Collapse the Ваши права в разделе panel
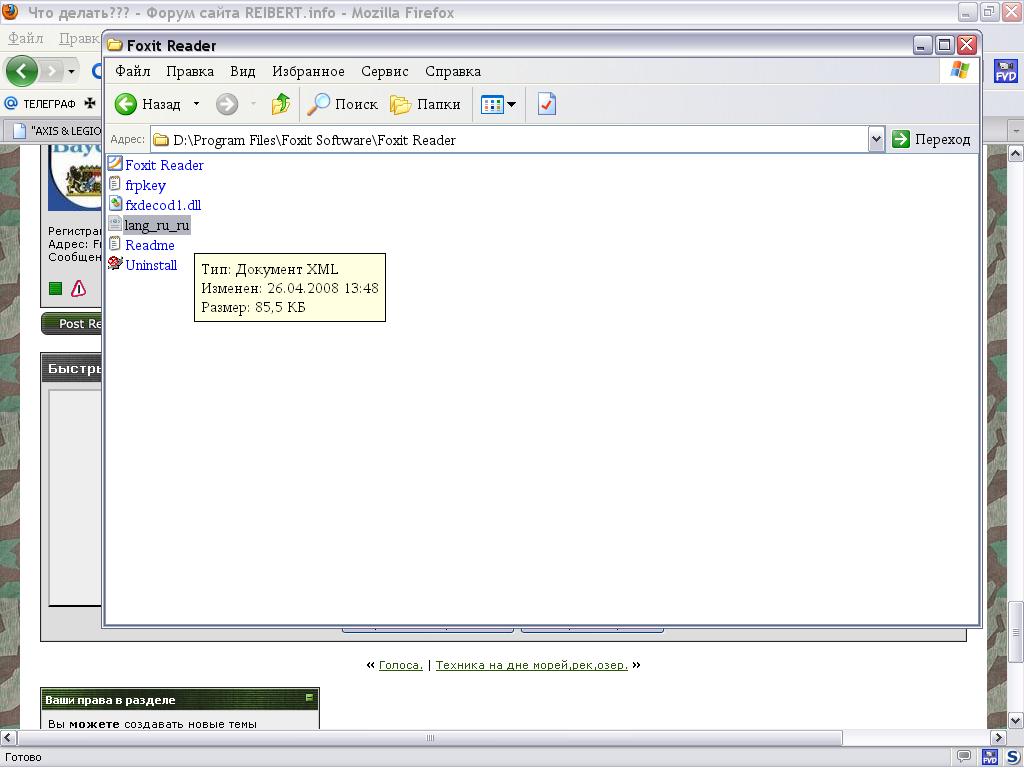 310,699
